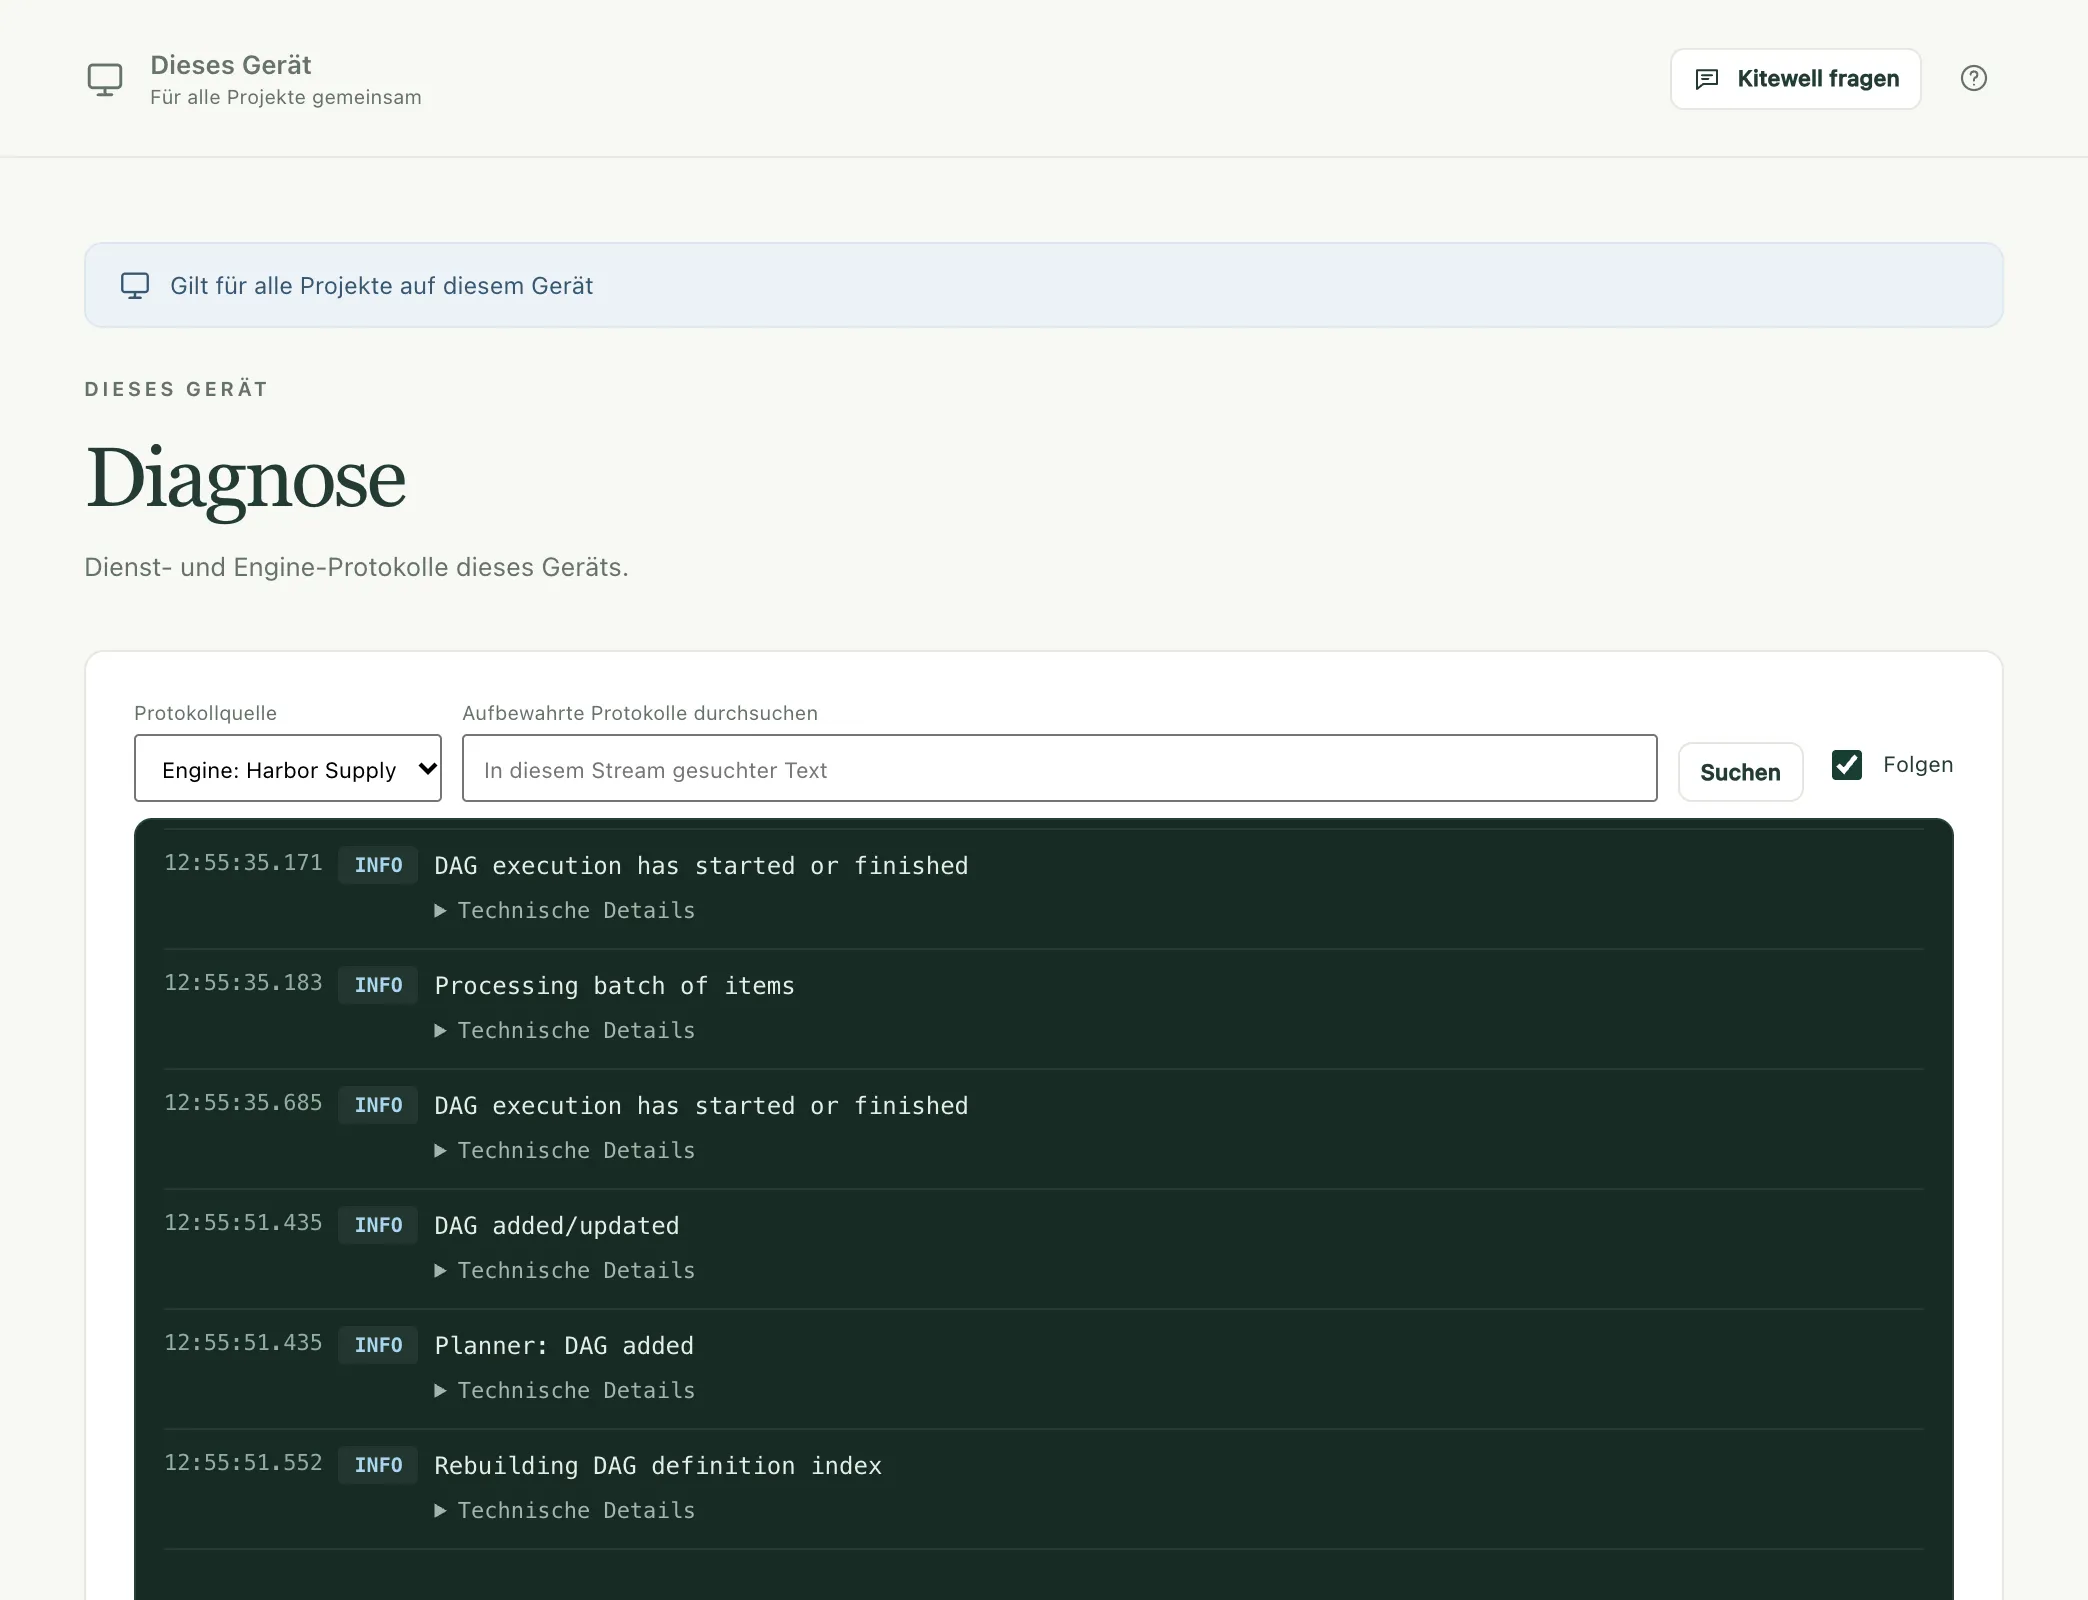Click timestamp 12:55:51.552
The width and height of the screenshot is (2088, 1600).
click(243, 1463)
